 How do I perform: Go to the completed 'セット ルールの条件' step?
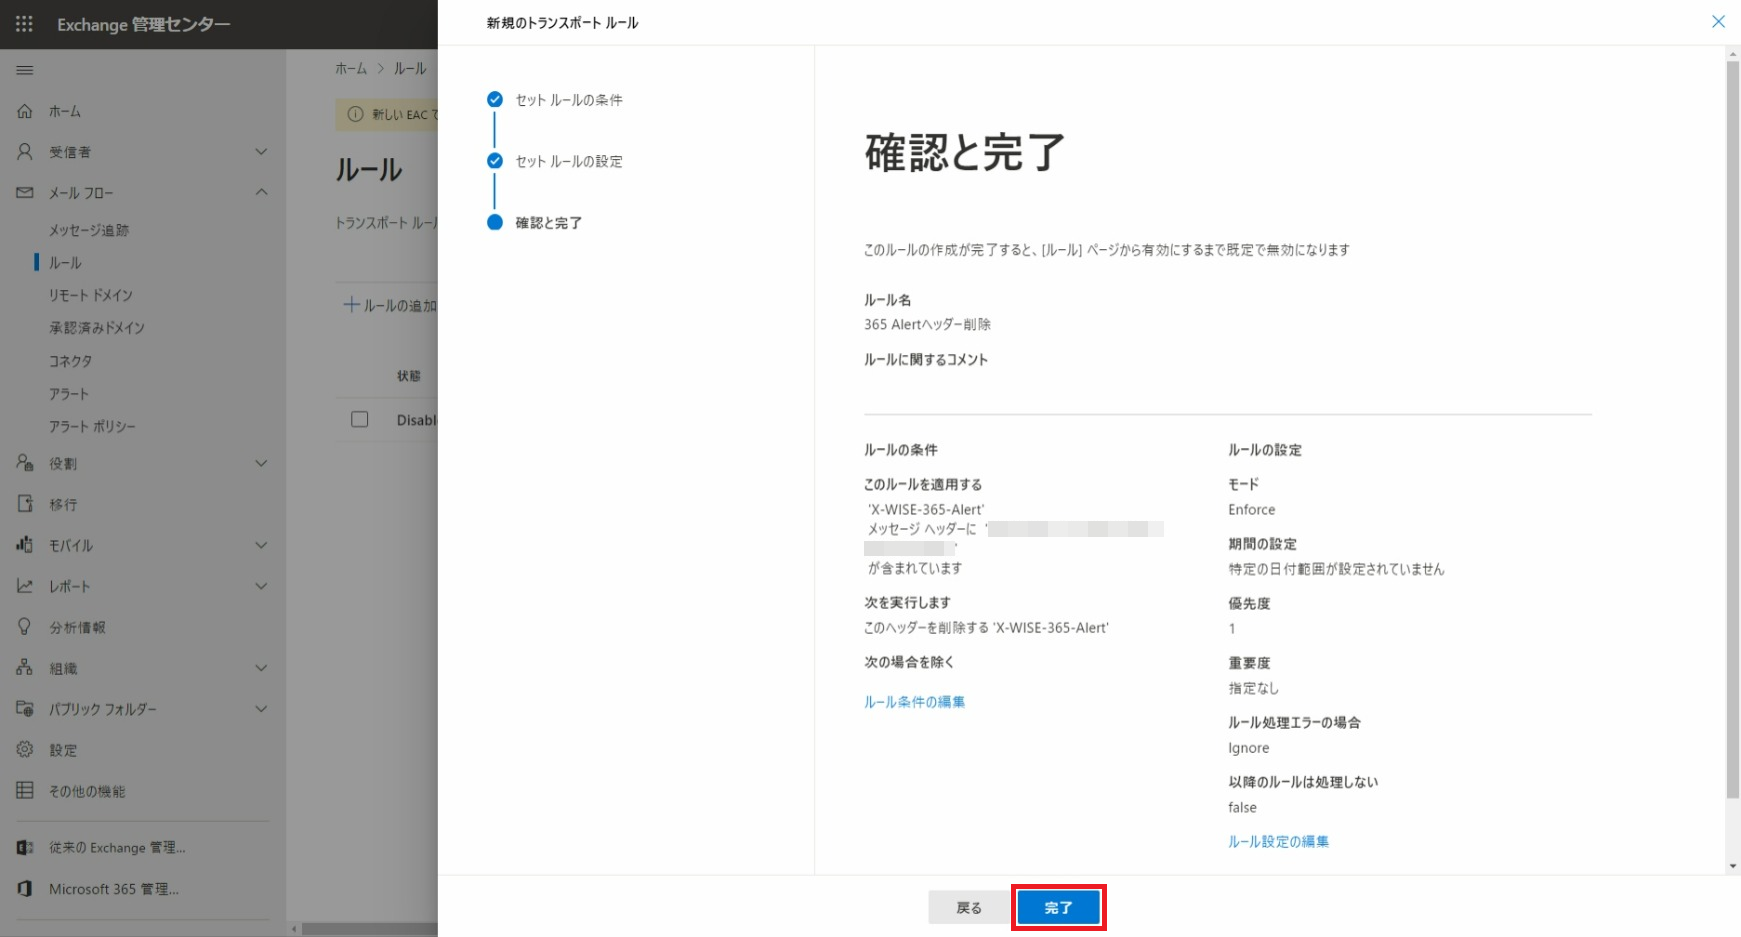tap(568, 100)
